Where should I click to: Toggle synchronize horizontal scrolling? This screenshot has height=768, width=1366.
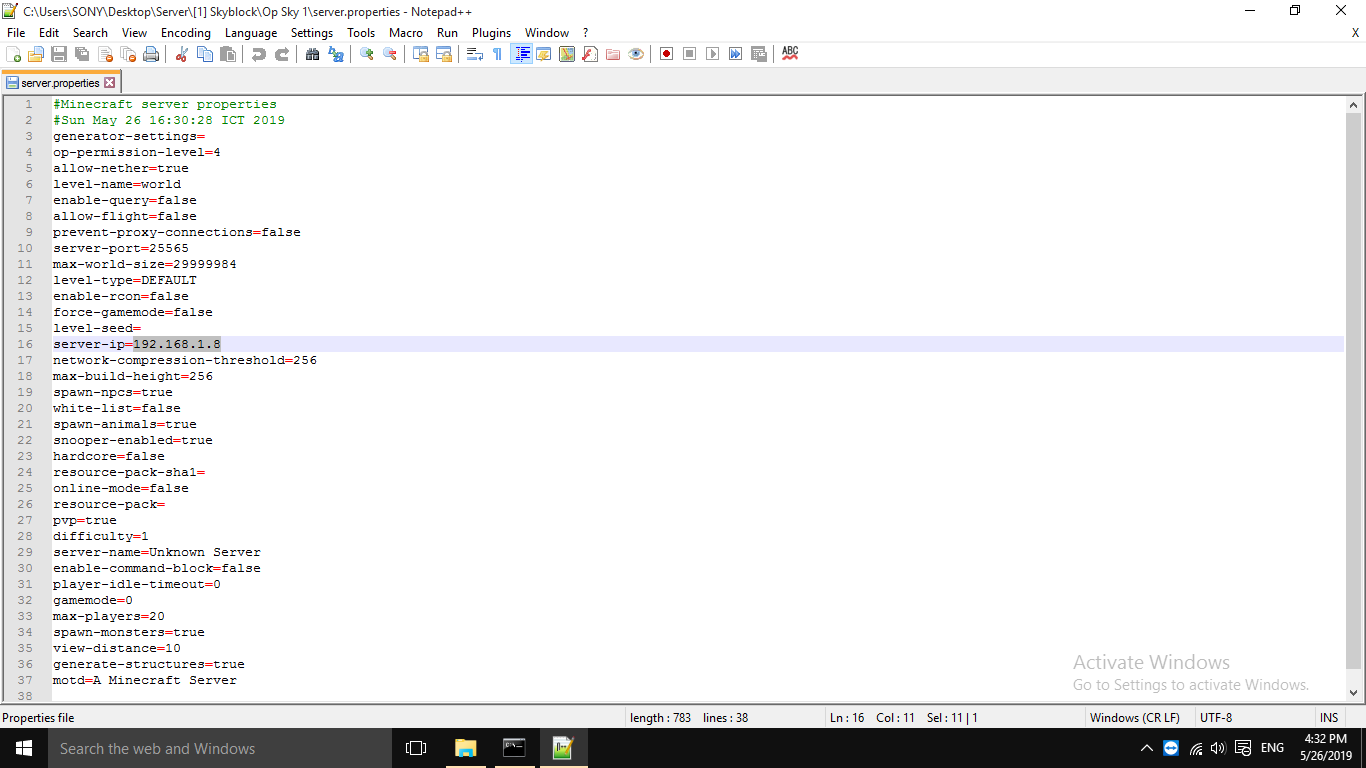click(x=444, y=54)
